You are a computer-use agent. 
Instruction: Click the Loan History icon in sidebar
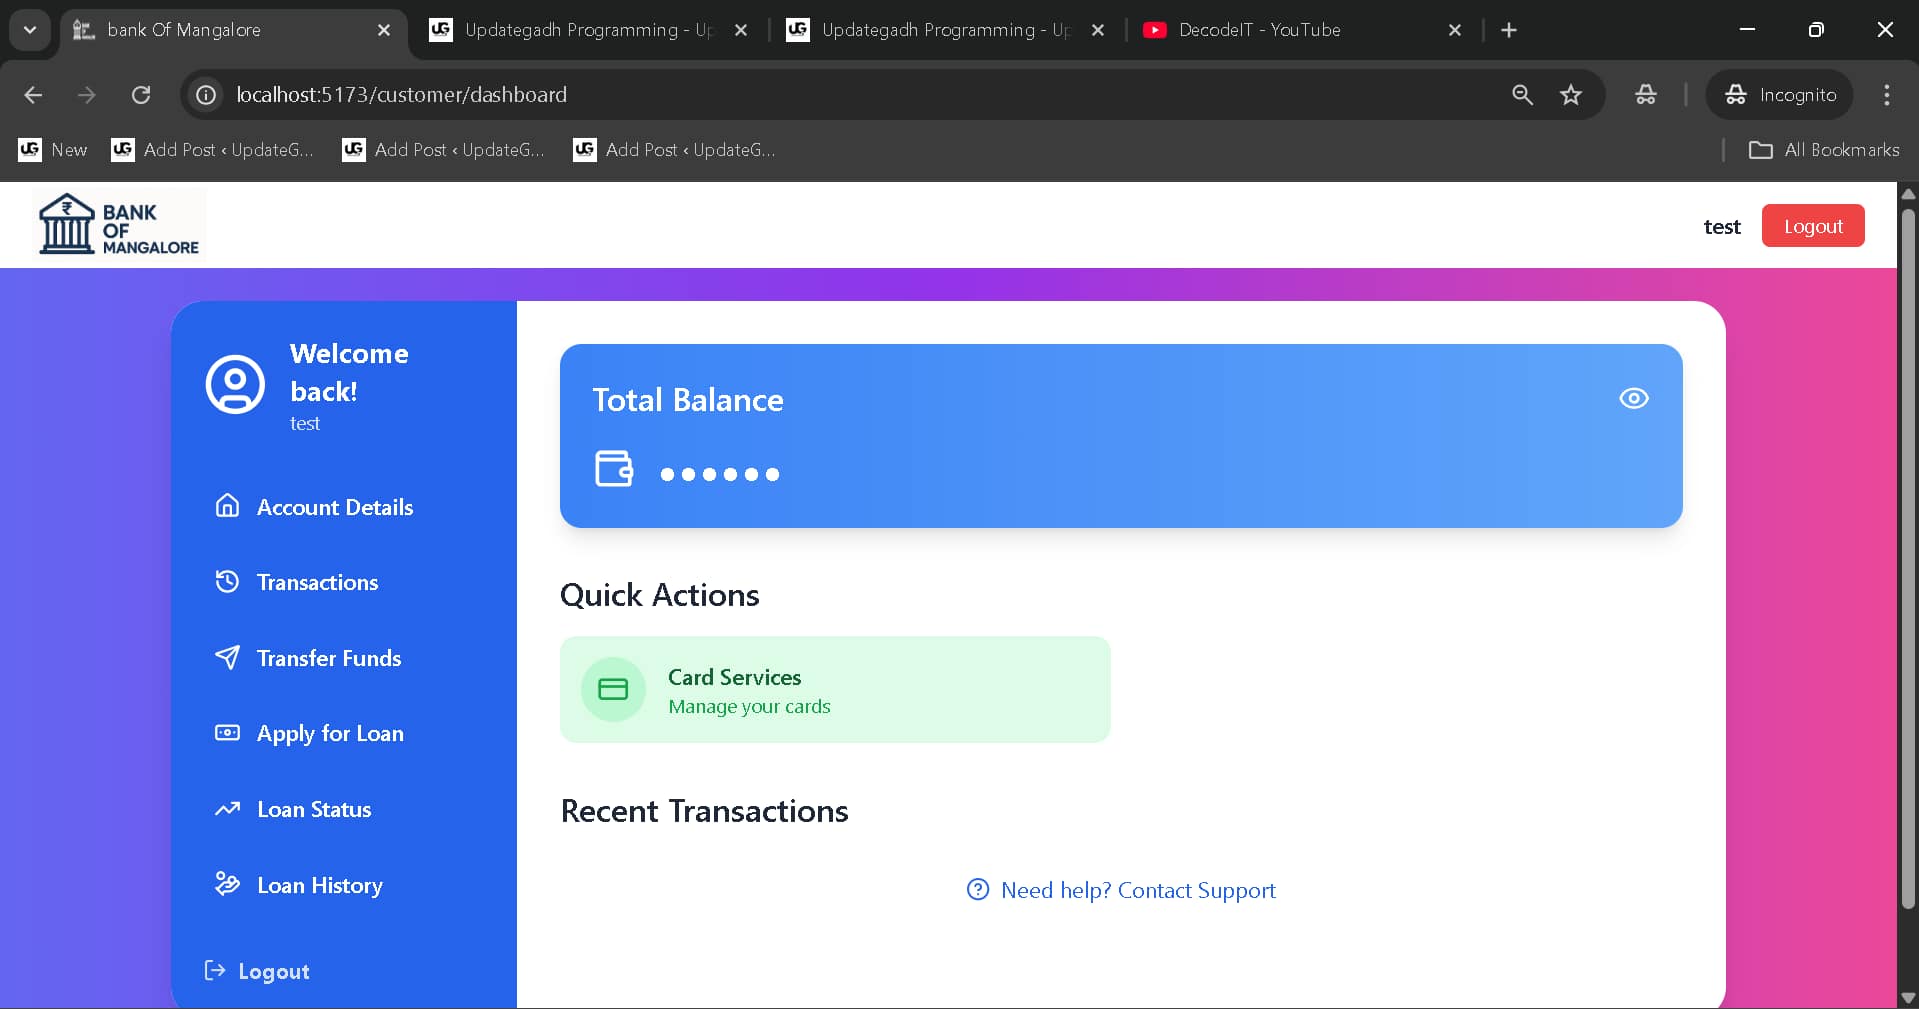point(227,884)
